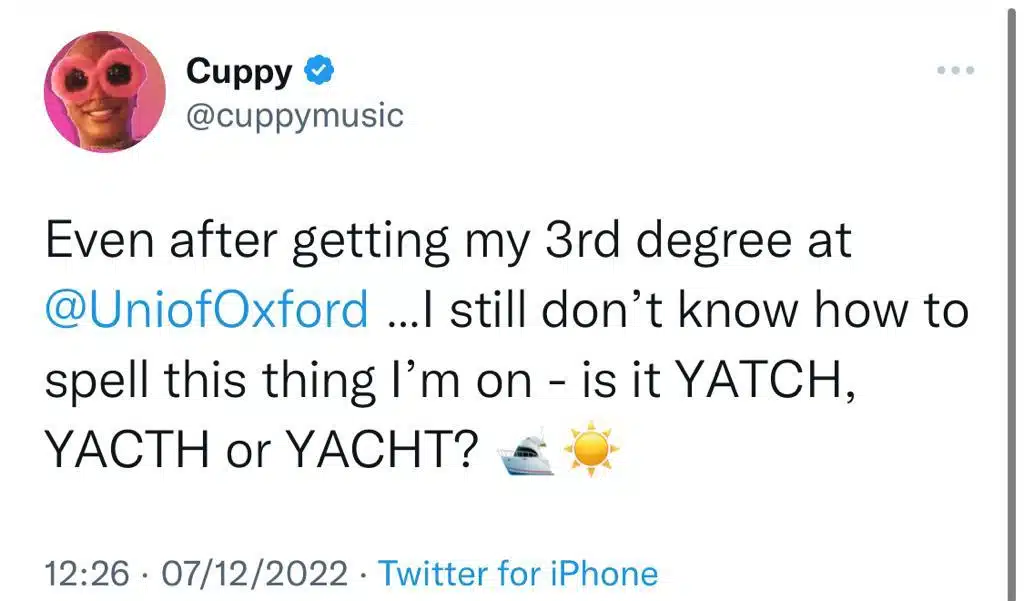Click the sun emoji in the tweet

point(588,449)
